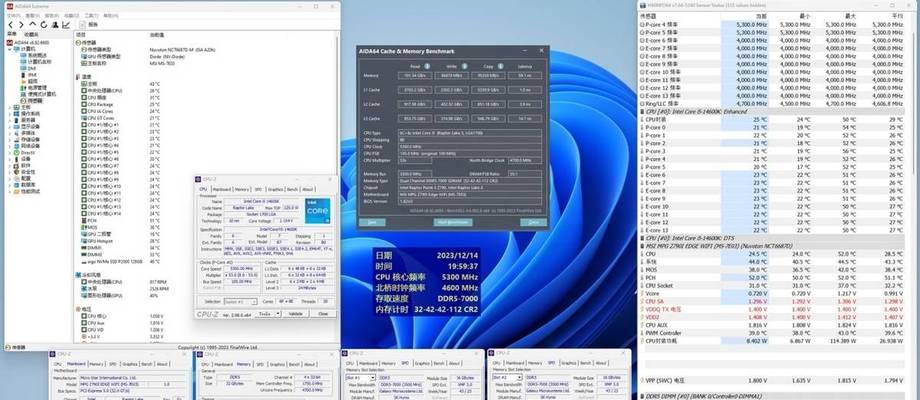Click AIDA64 back arrow toolbar icon
The width and height of the screenshot is (920, 400).
point(11,25)
